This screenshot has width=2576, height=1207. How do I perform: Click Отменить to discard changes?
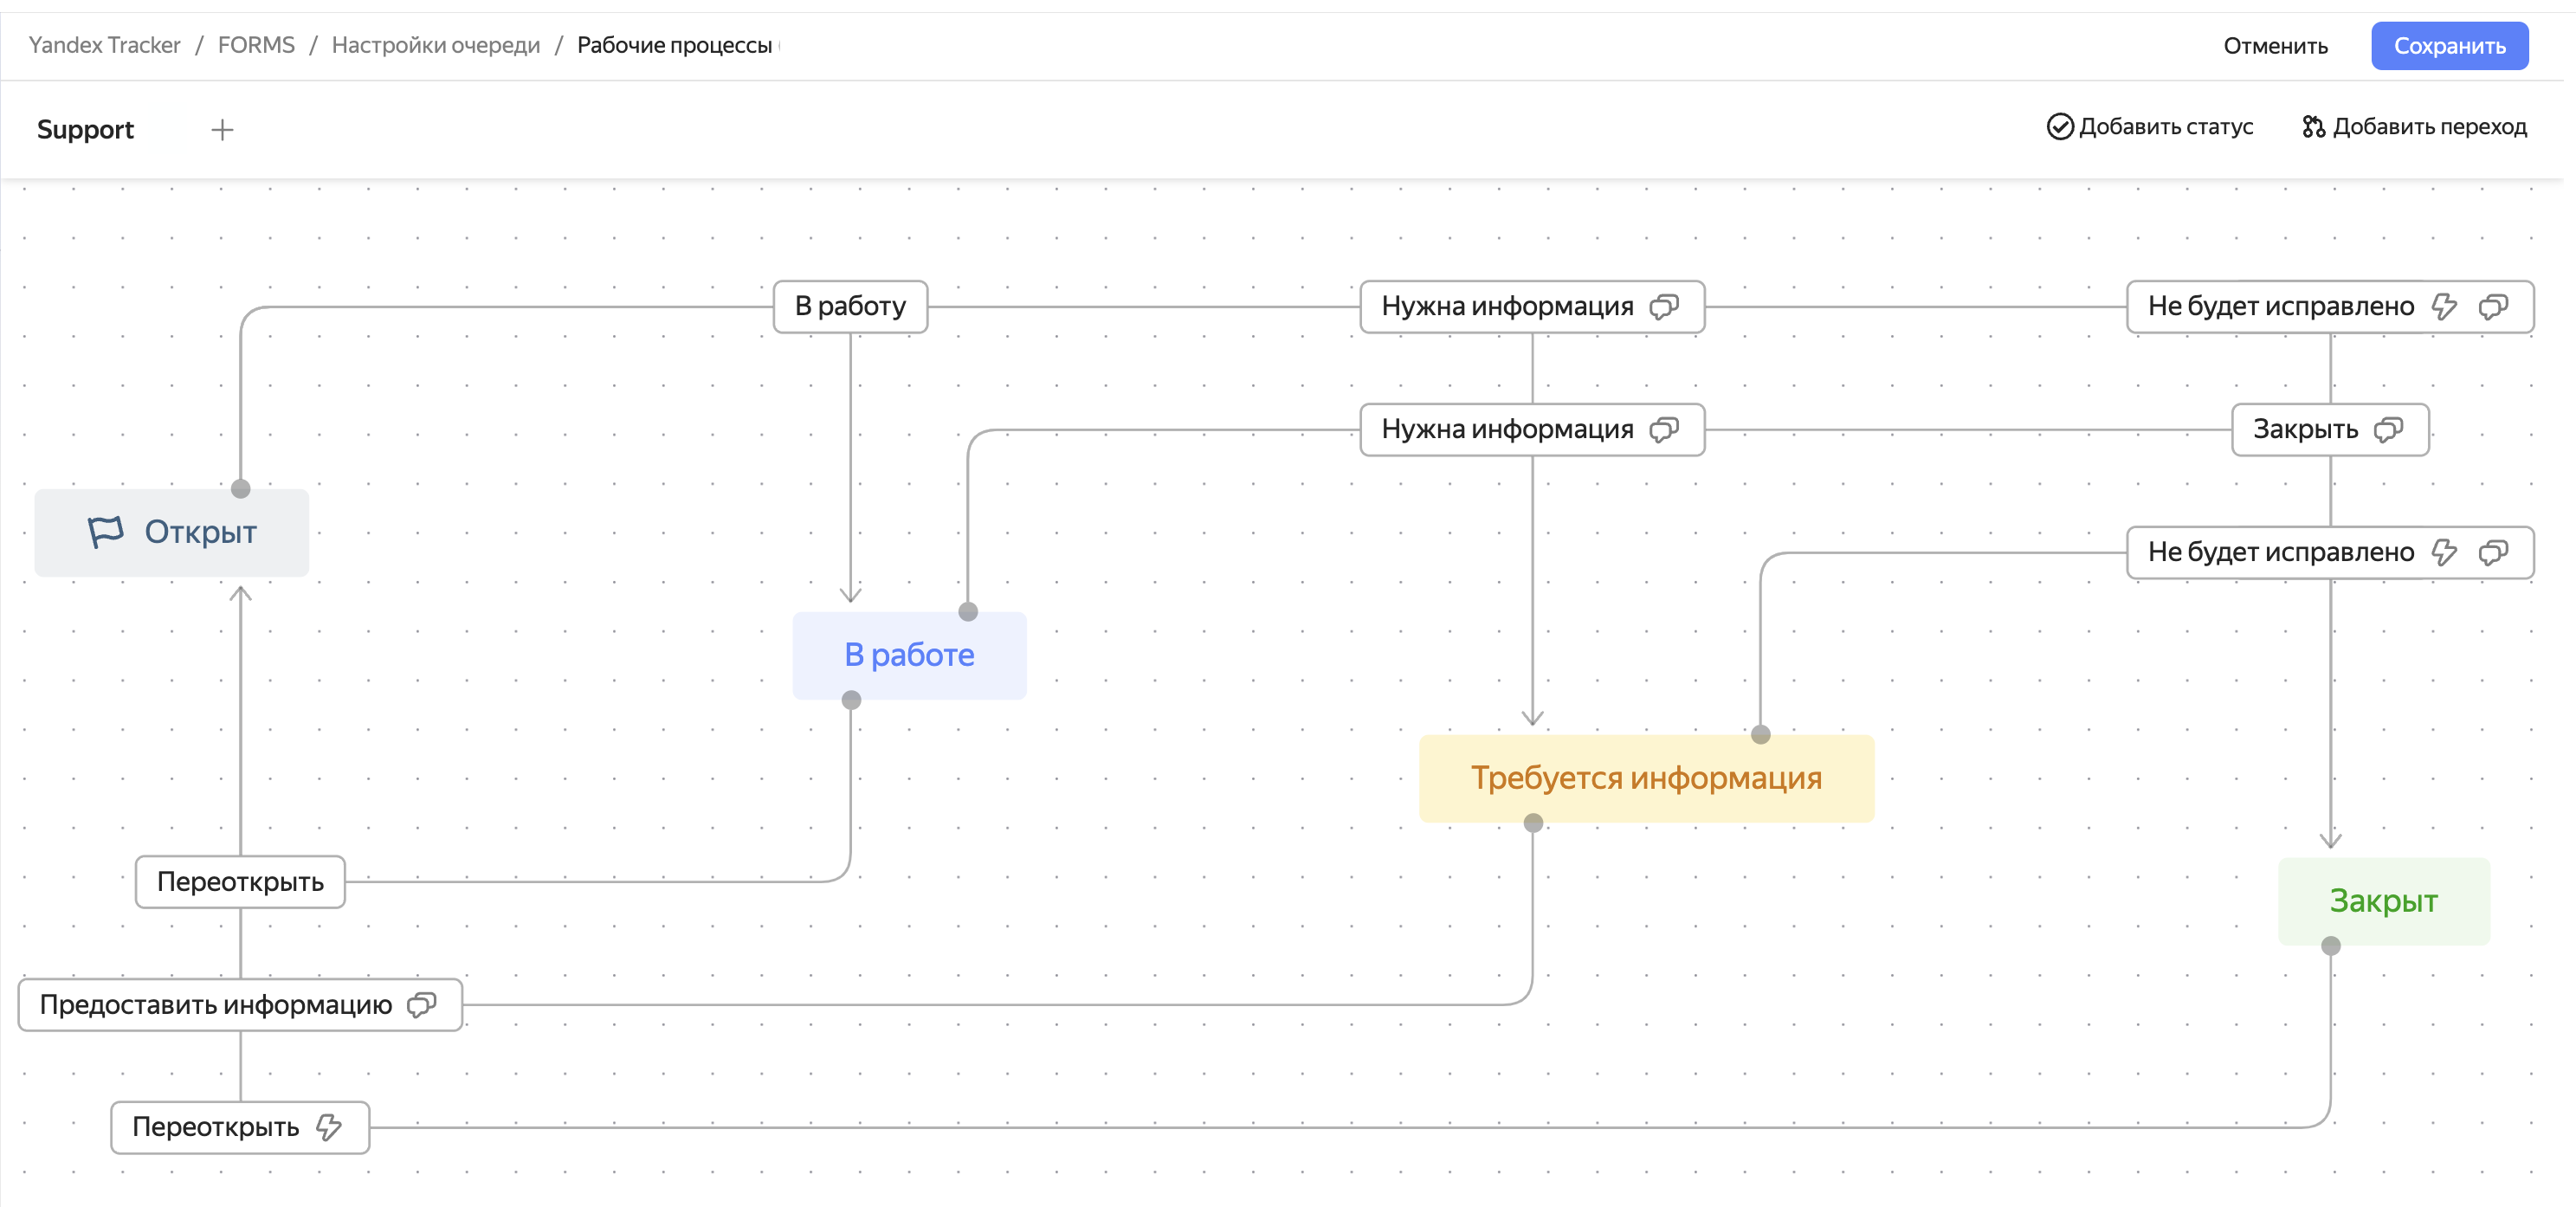[2275, 46]
